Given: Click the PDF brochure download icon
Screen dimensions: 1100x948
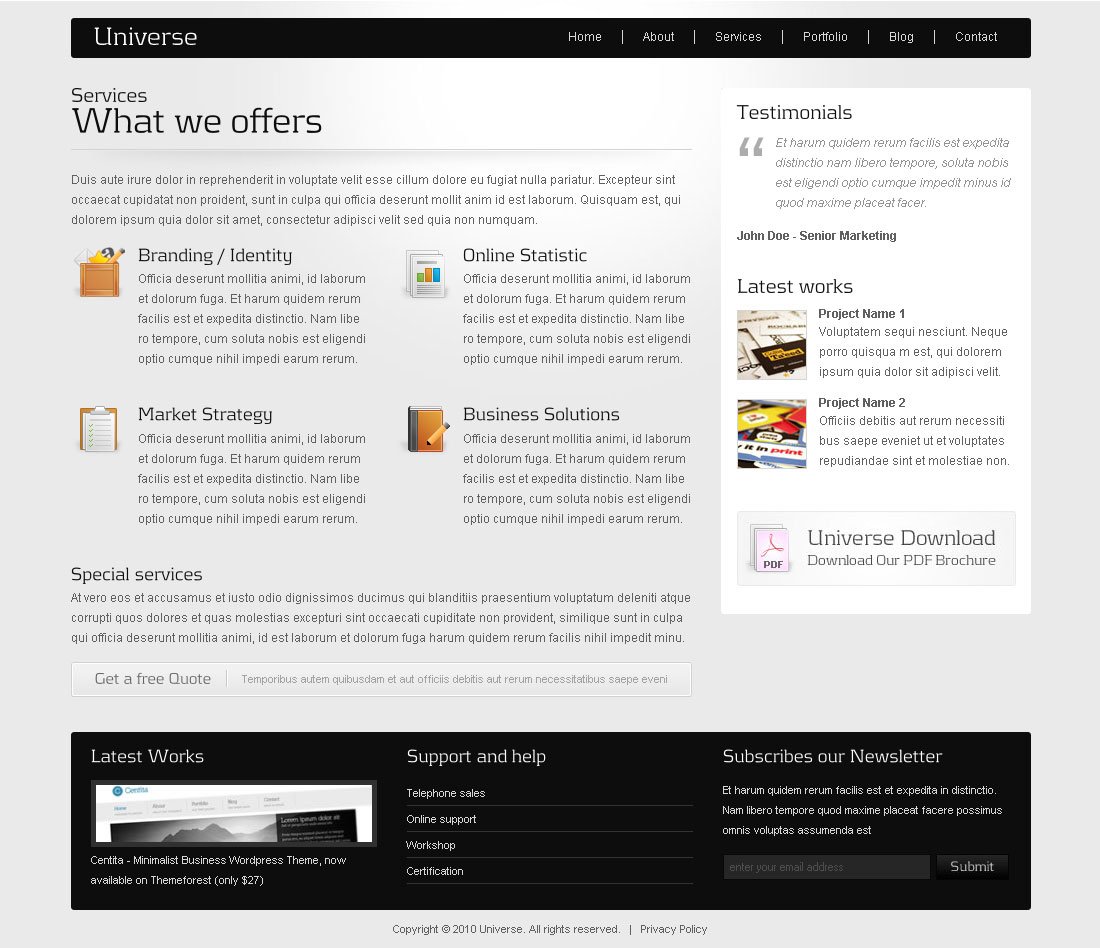Looking at the screenshot, I should [x=771, y=549].
